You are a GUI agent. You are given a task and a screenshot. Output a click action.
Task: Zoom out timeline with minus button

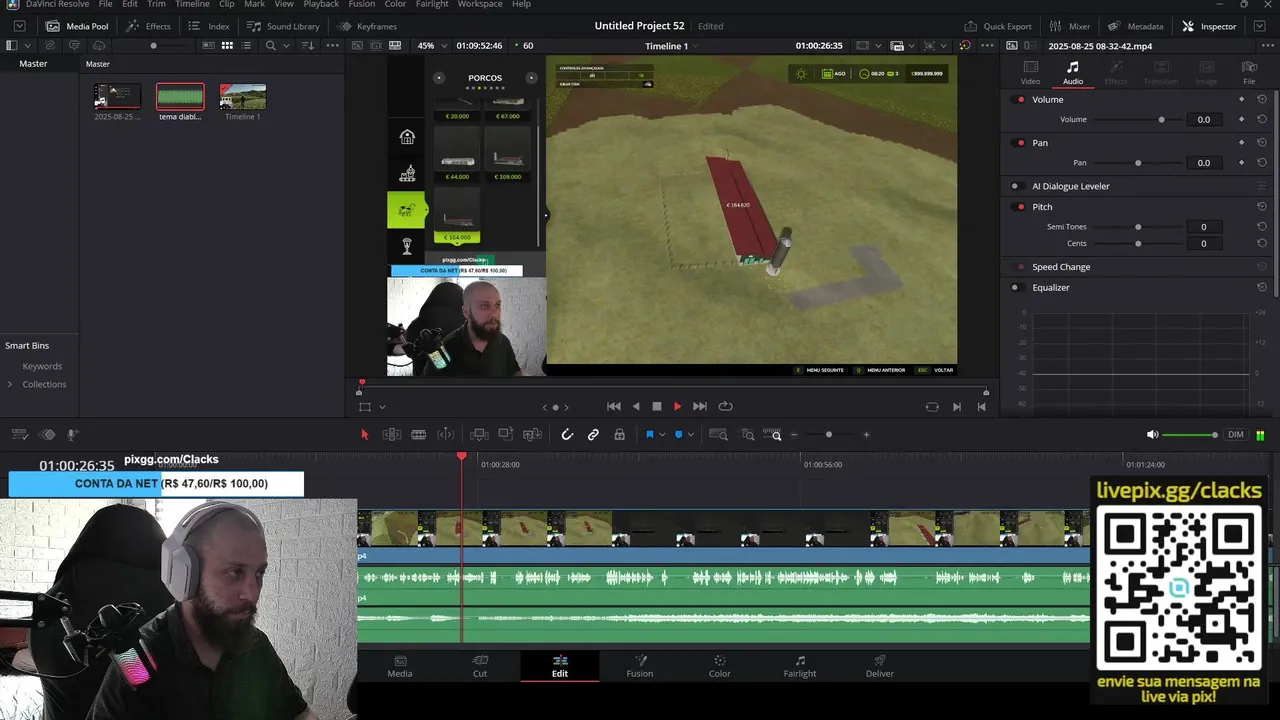point(795,435)
